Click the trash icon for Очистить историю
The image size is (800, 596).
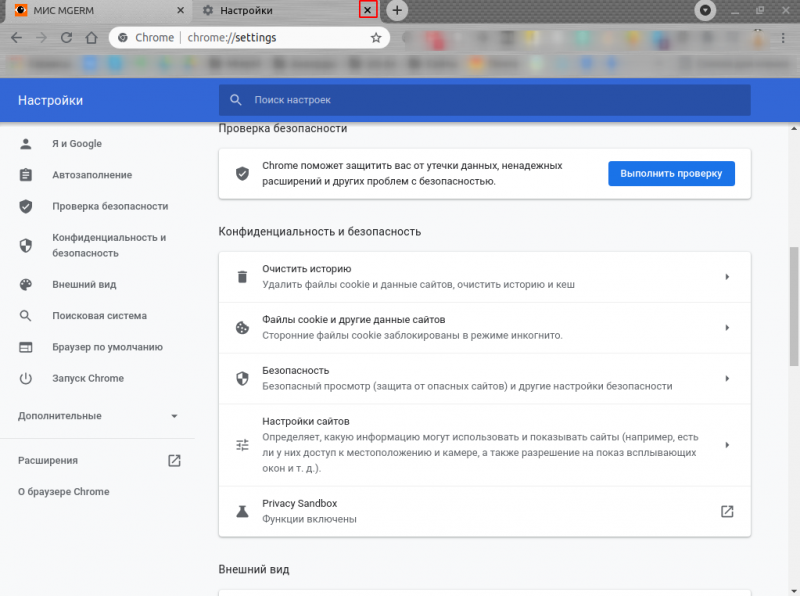pos(241,276)
